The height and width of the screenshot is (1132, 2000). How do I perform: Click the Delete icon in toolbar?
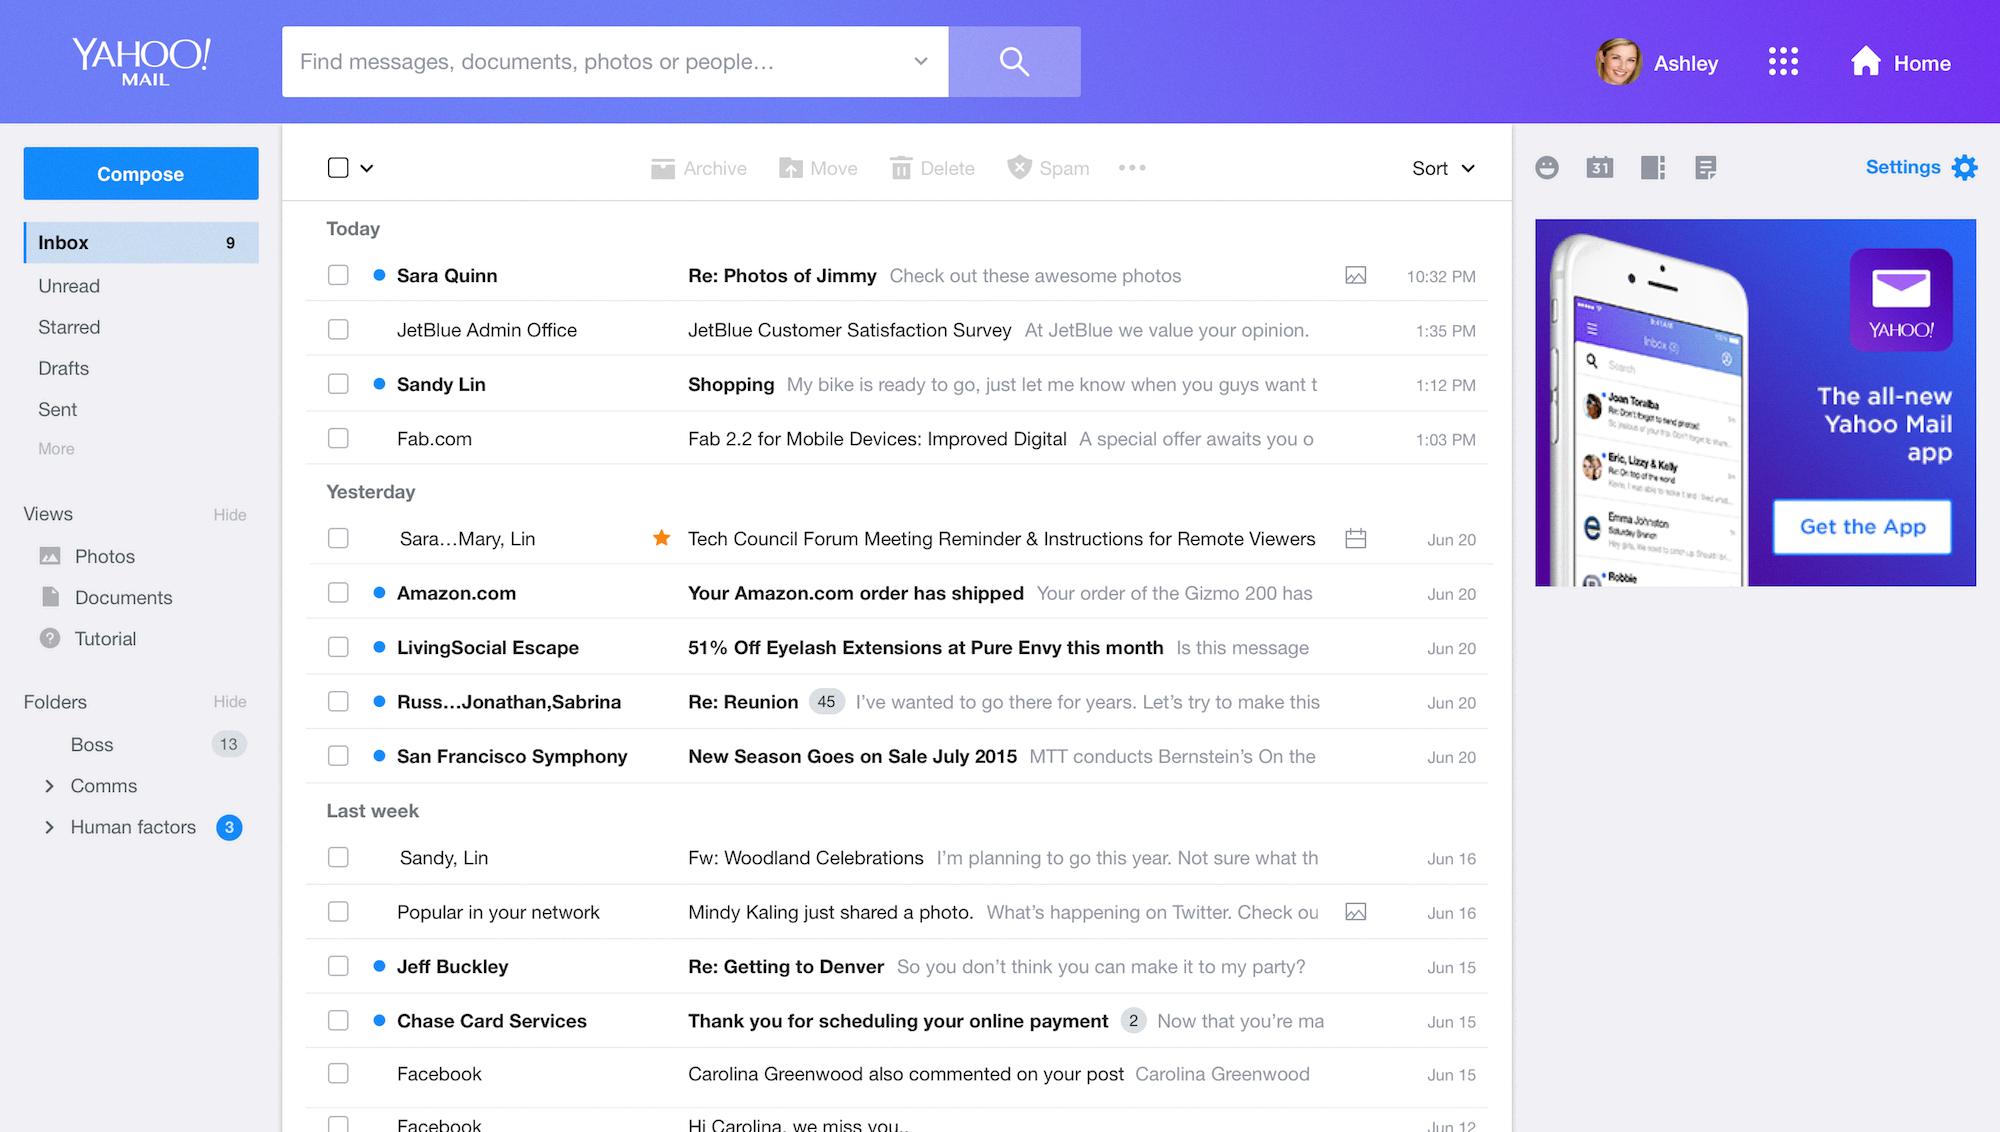tap(901, 168)
